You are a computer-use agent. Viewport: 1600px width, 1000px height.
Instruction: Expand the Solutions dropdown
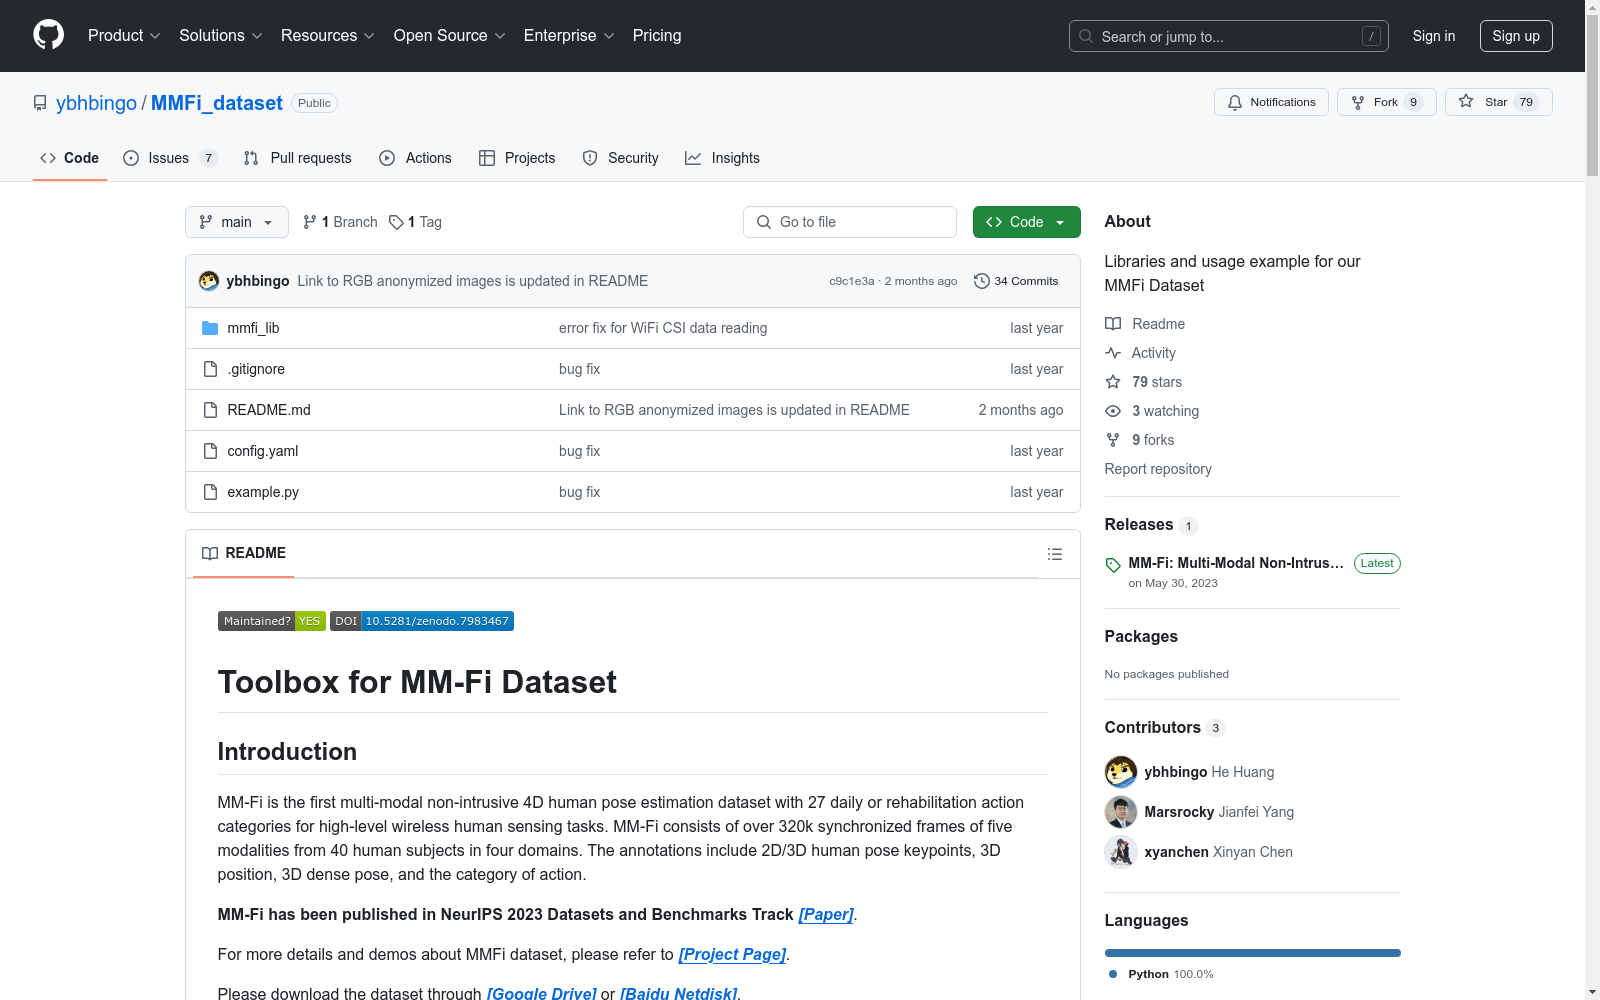(x=221, y=36)
